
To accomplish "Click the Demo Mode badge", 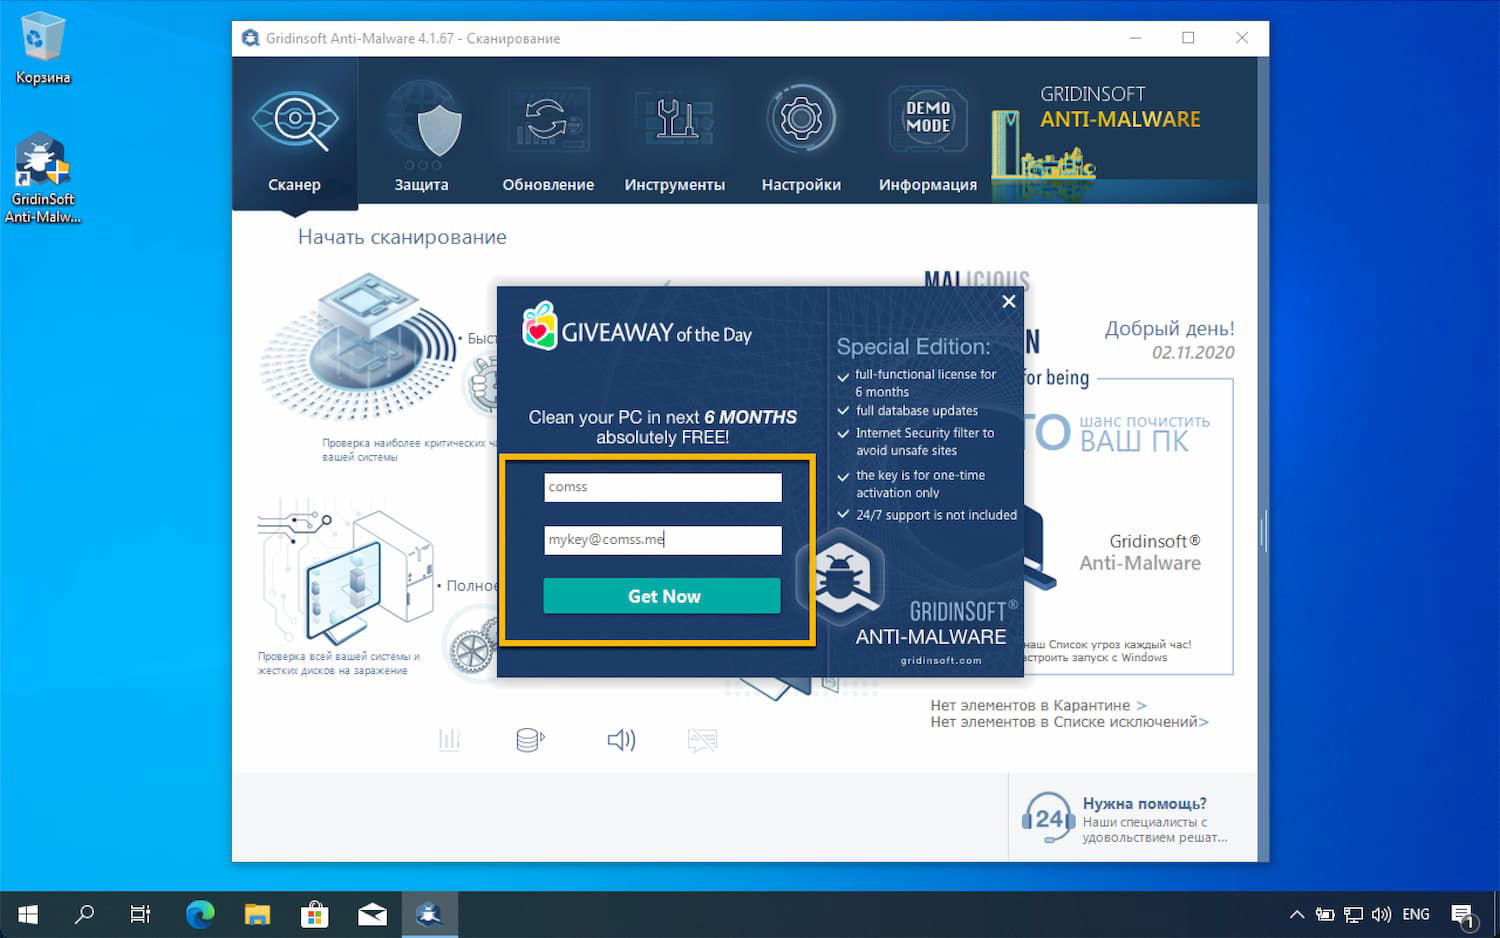I will click(x=927, y=118).
